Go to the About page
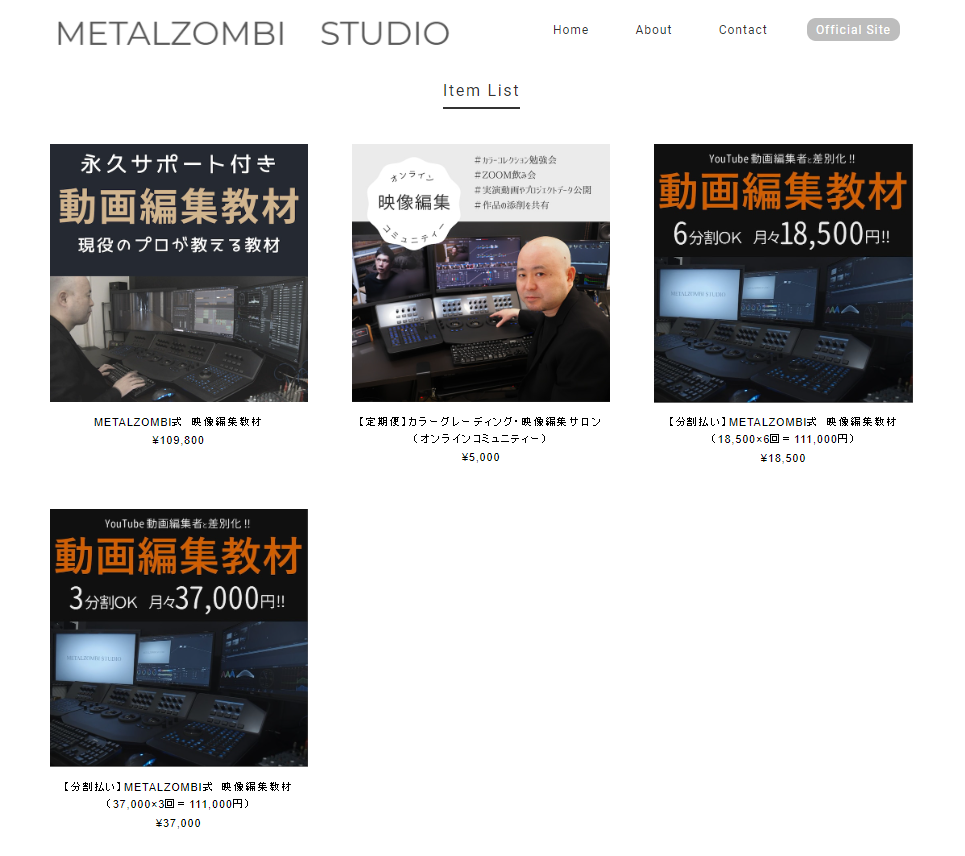This screenshot has height=856, width=965. [x=654, y=30]
